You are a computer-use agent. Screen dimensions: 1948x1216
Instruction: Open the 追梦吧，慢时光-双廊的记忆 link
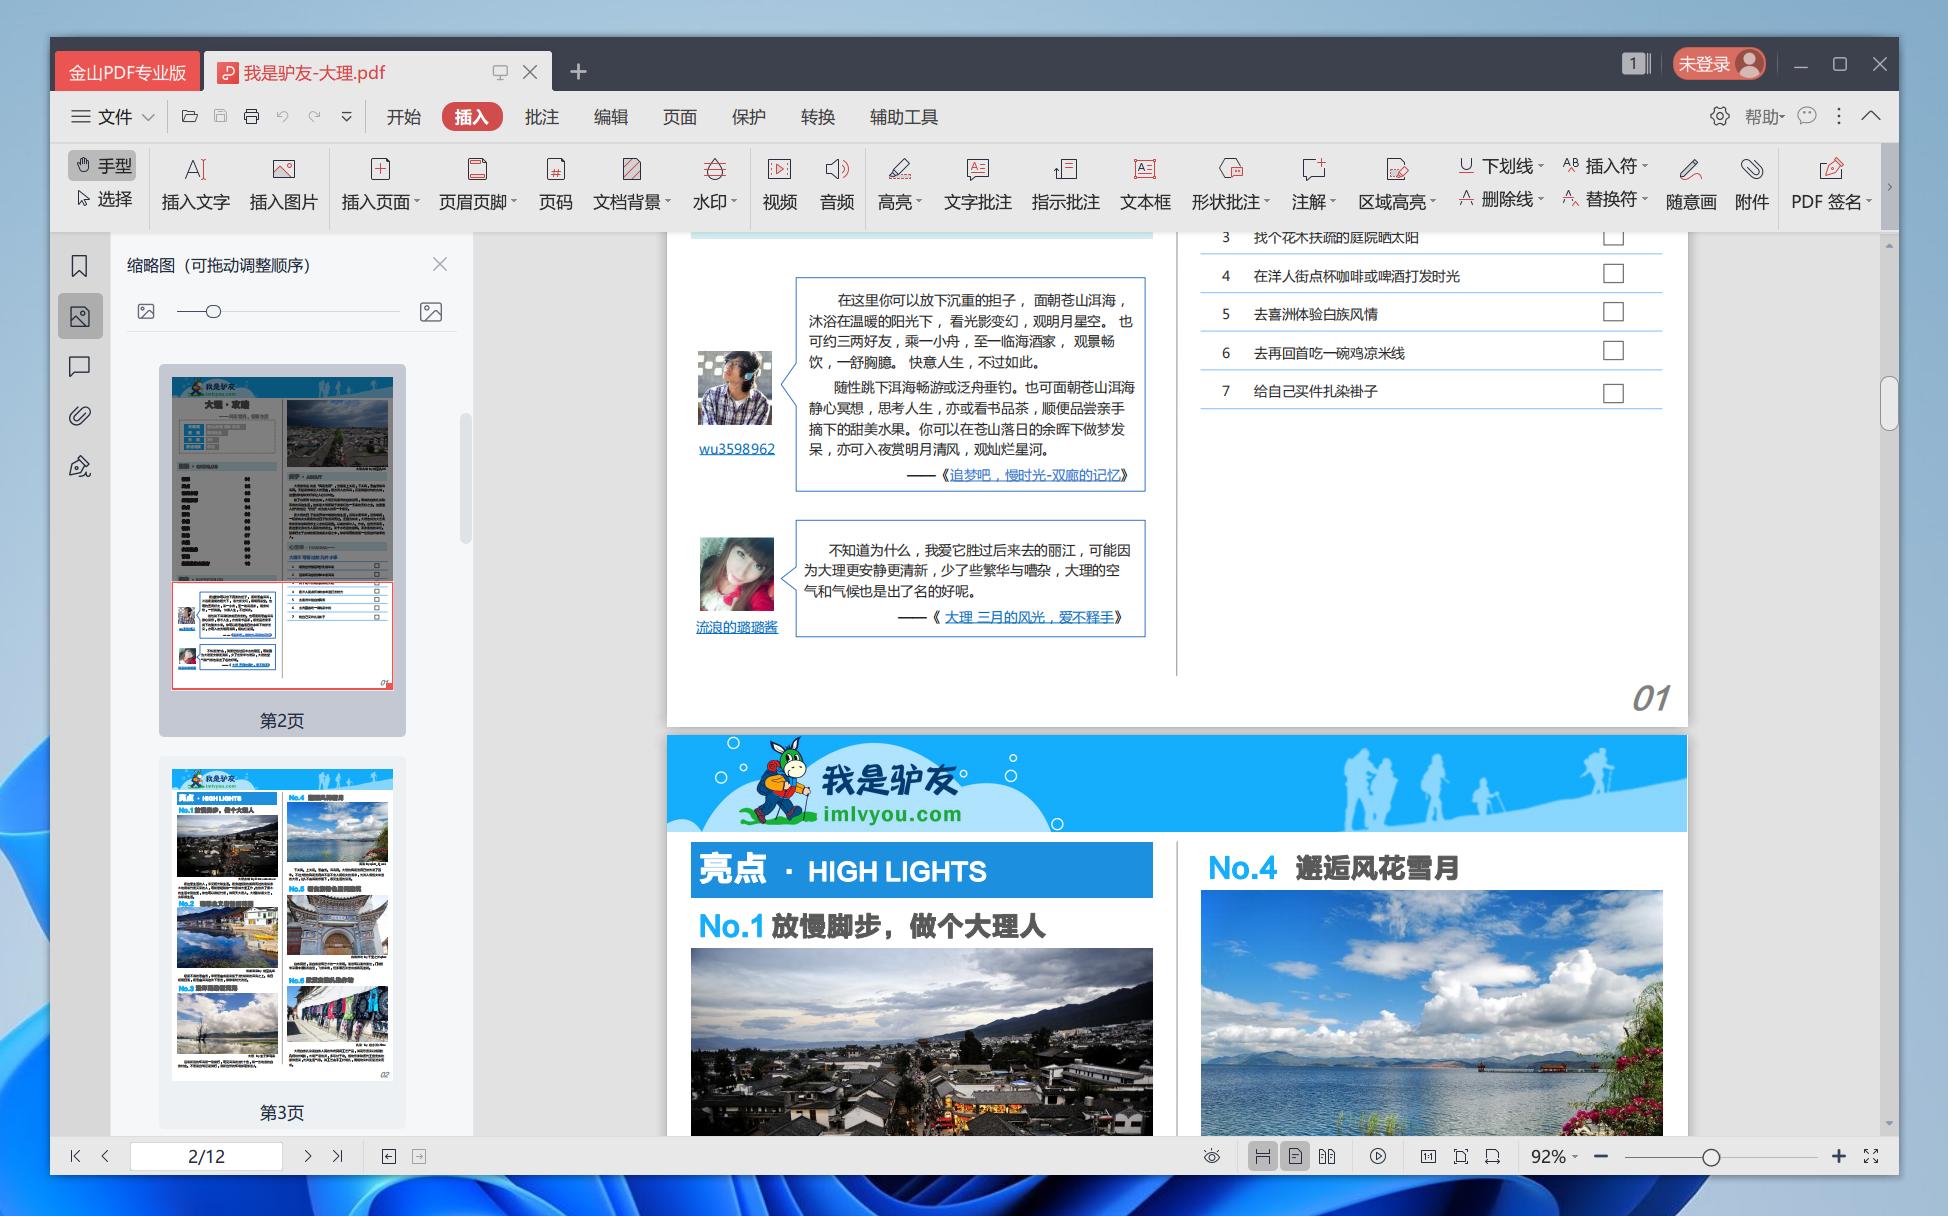pos(1035,475)
